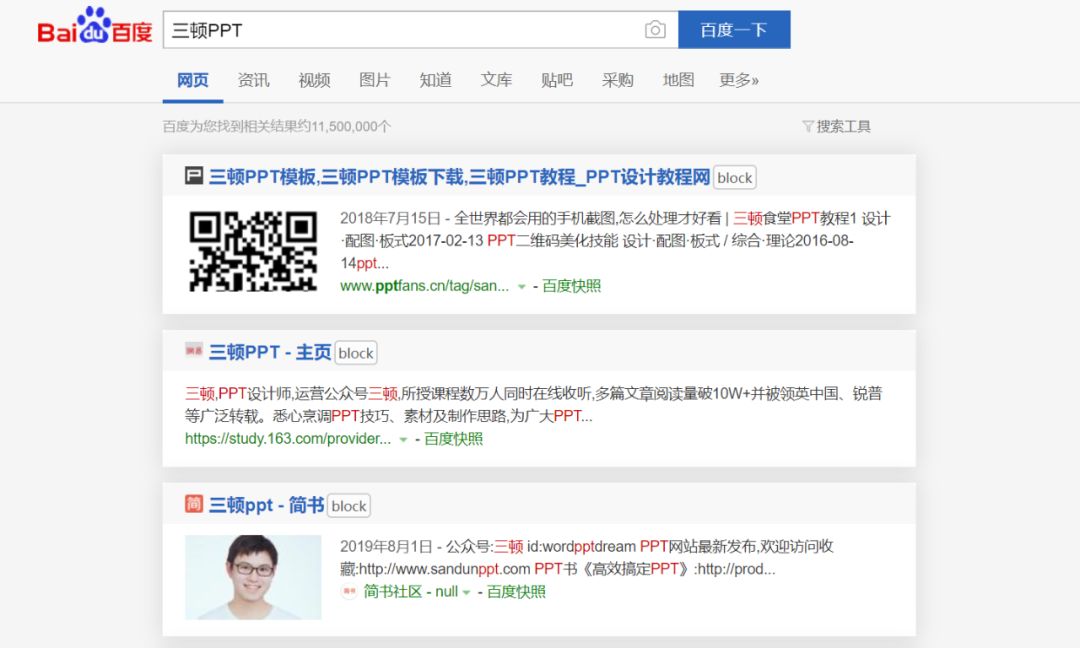Expand the 更多» menu

(739, 80)
